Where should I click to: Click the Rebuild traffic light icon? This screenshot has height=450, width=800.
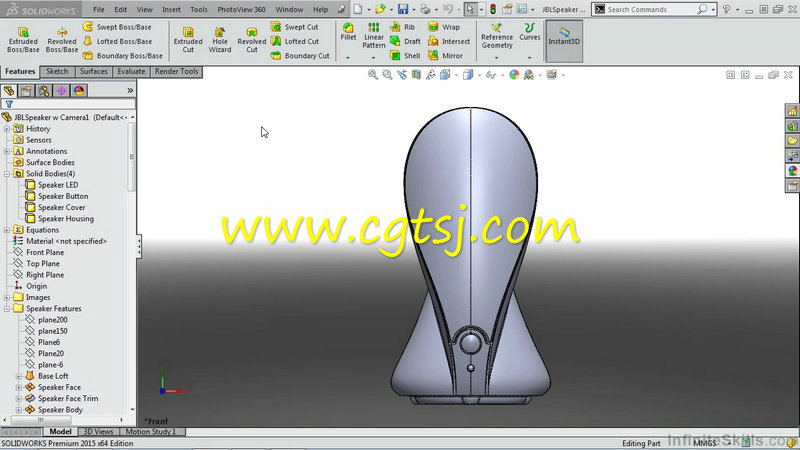(493, 9)
